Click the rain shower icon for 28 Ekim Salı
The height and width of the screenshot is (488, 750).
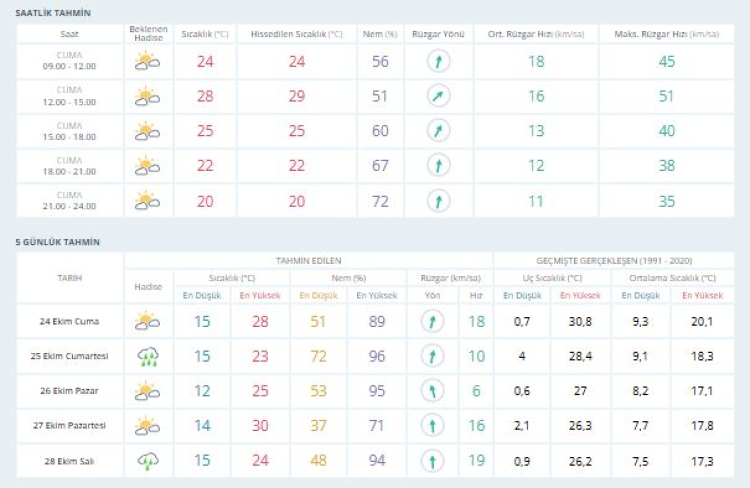point(148,461)
